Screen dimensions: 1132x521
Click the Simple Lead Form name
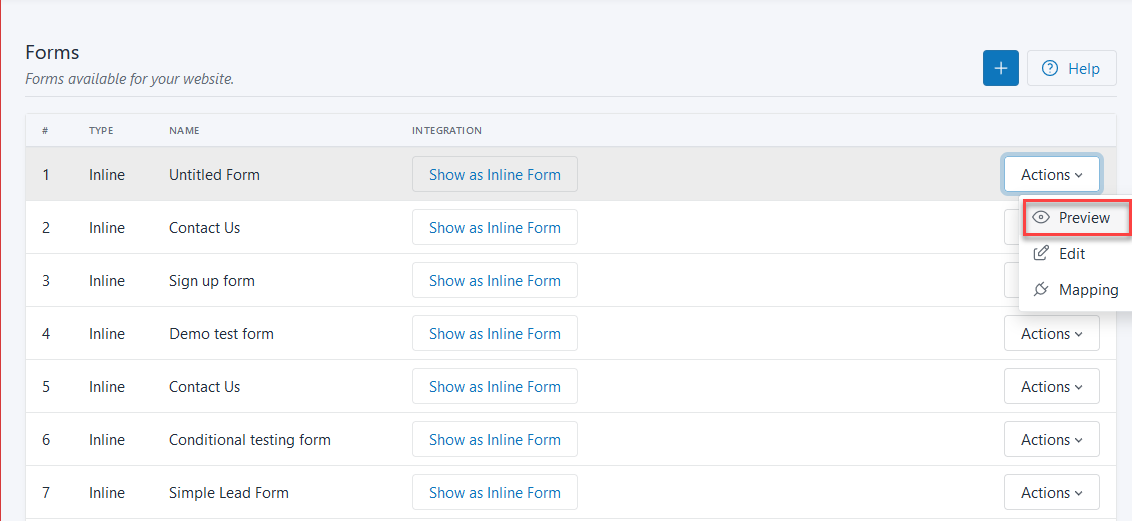tap(229, 493)
